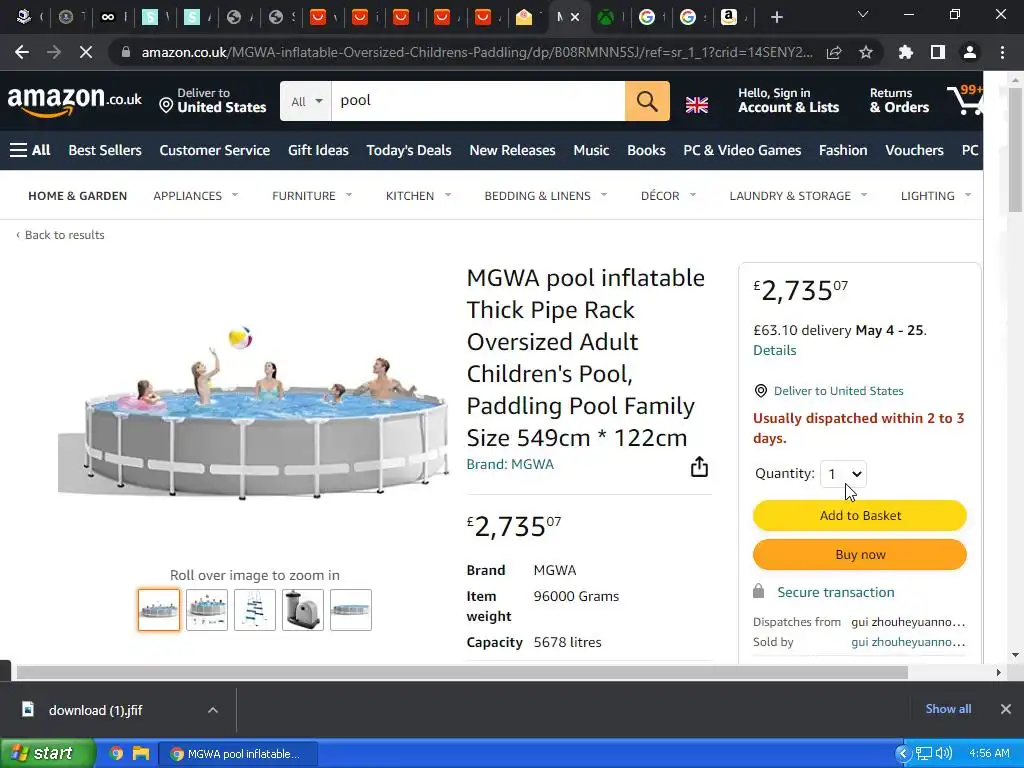
Task: Open PC & Video Games
Action: tap(742, 150)
